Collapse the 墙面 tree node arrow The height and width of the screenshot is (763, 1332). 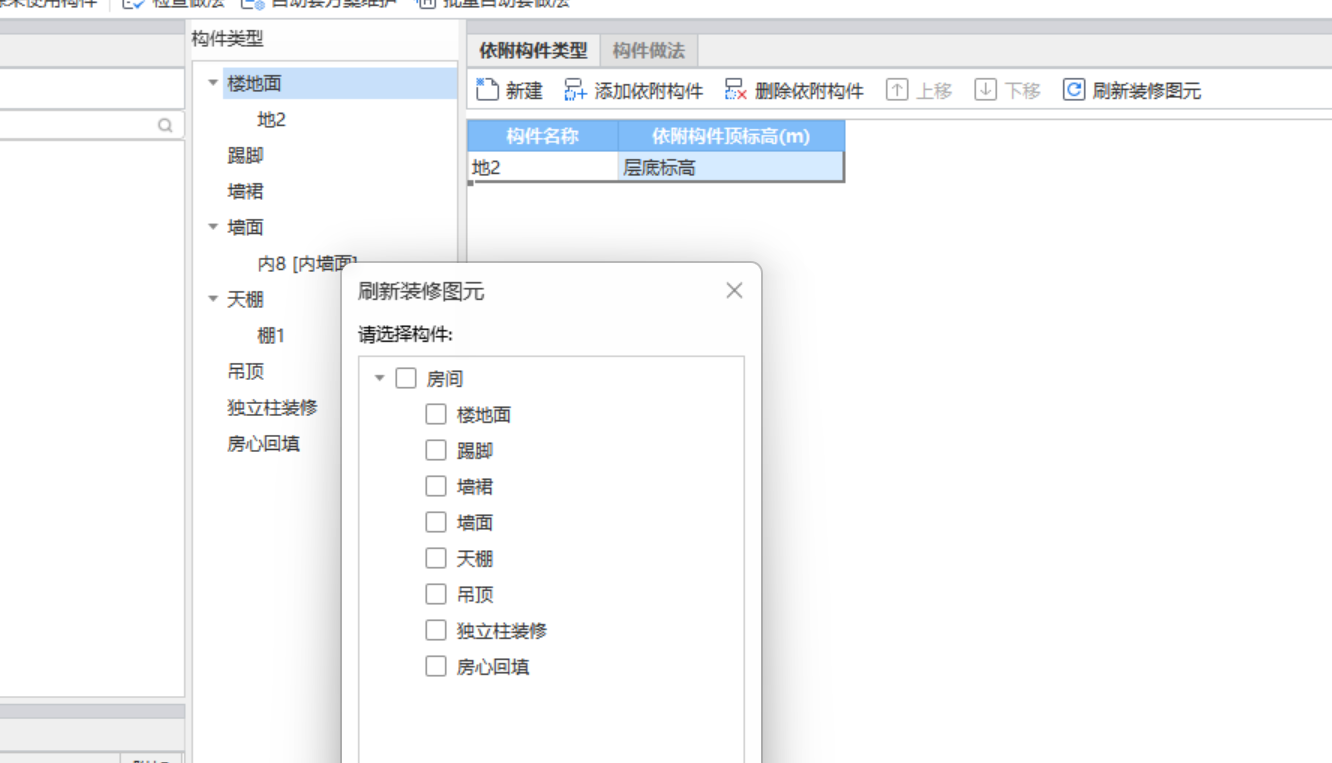(x=213, y=227)
